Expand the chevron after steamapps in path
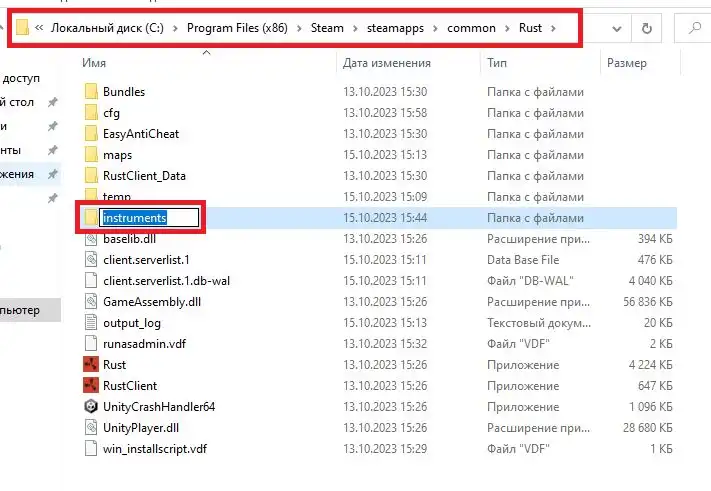711x491 pixels. (435, 29)
